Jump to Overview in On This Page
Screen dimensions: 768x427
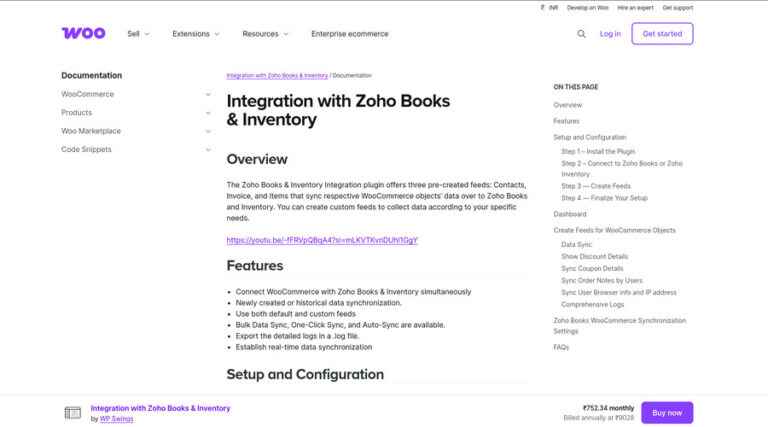coord(568,105)
